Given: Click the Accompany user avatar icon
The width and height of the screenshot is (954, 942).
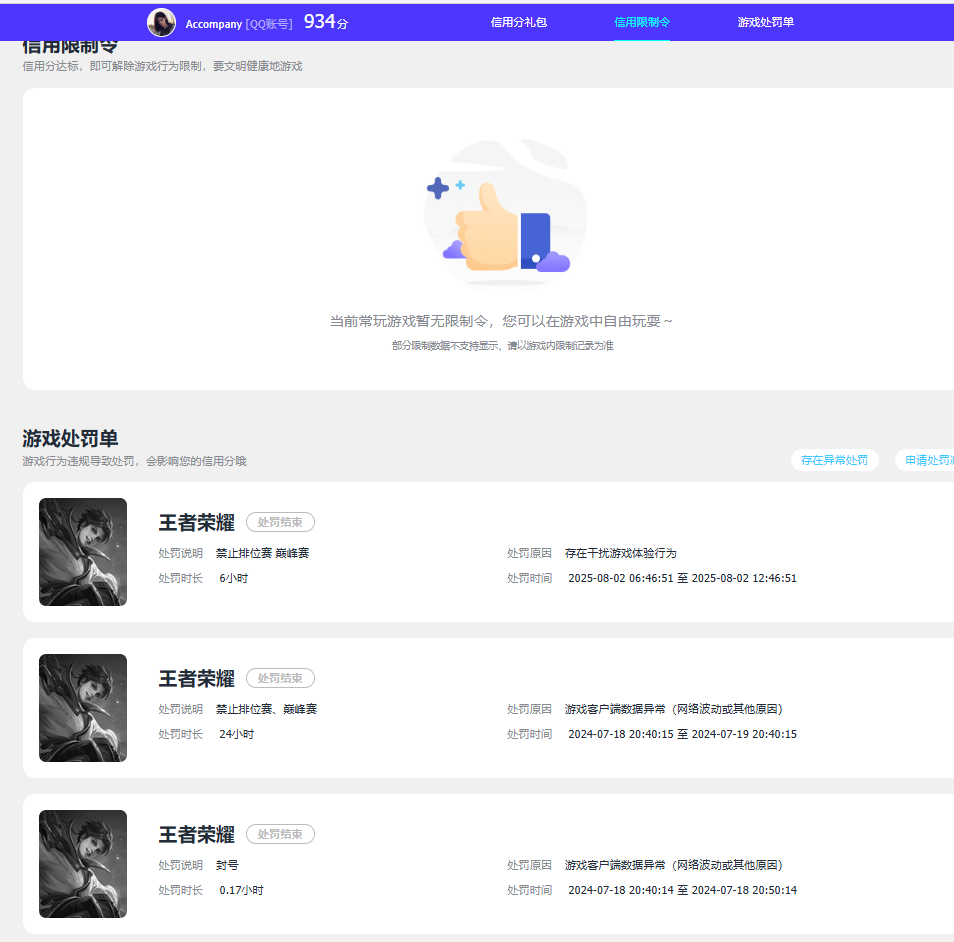Looking at the screenshot, I should [161, 22].
